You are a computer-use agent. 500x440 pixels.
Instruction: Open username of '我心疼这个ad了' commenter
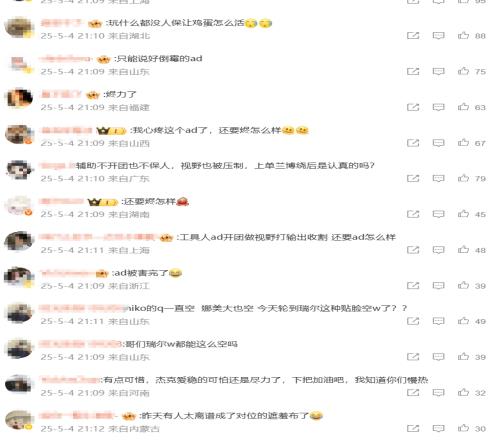pos(66,130)
